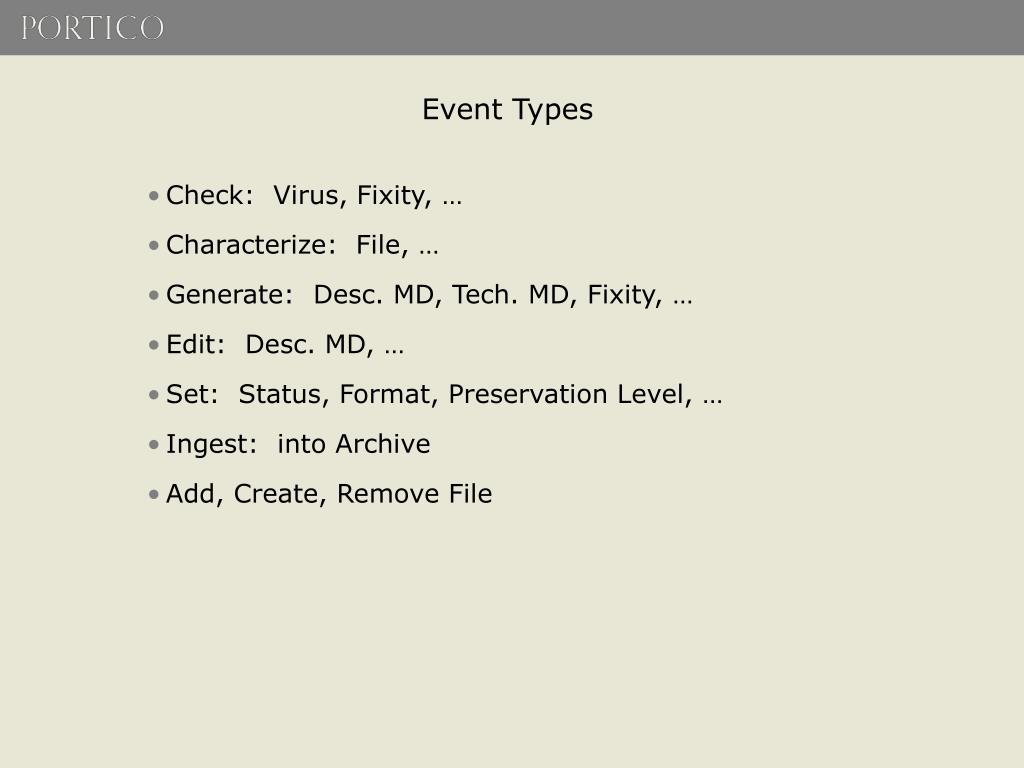Click the bullet before Generate line
The height and width of the screenshot is (768, 1024).
pos(154,295)
